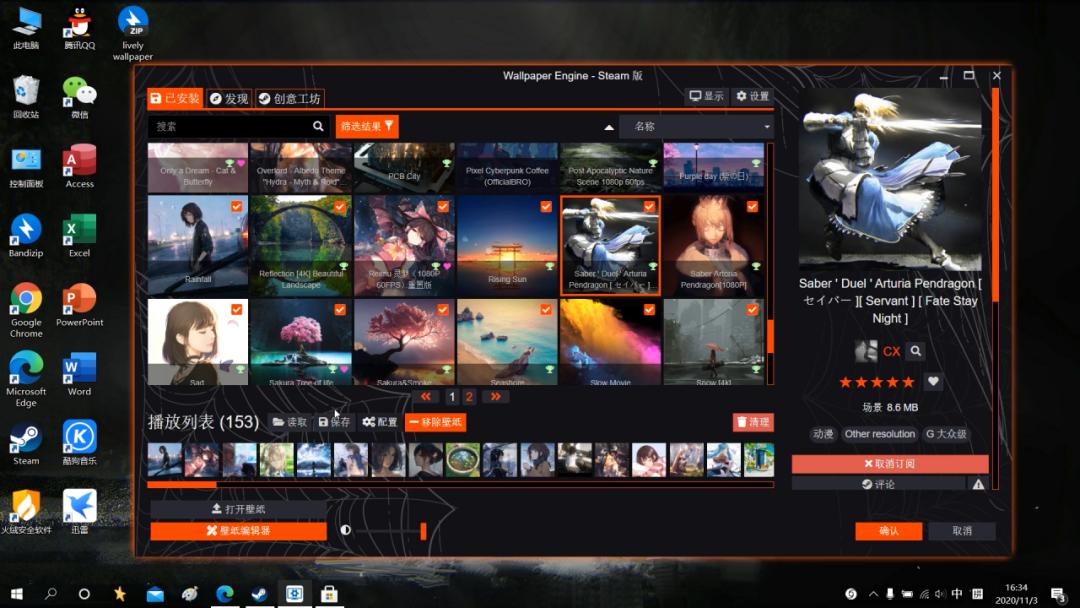This screenshot has width=1080, height=608.
Task: Open Microsoft Store taskbar icon
Action: click(329, 594)
